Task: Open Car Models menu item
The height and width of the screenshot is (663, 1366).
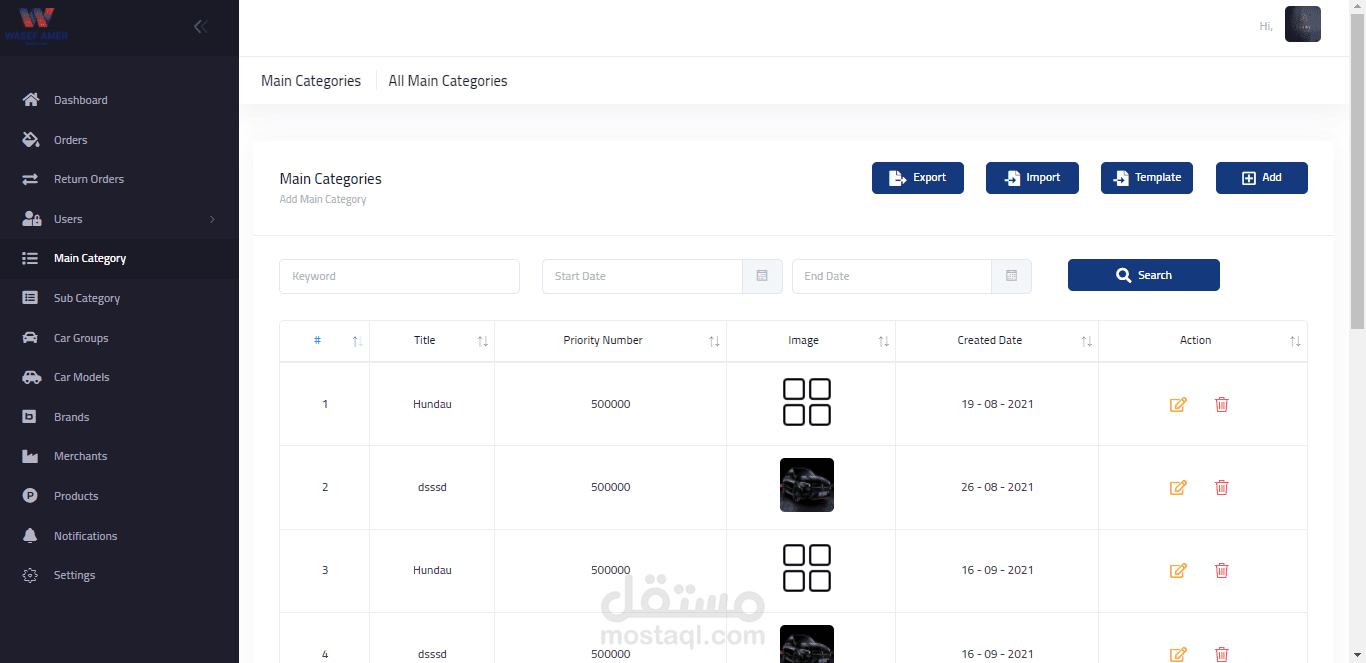Action: [x=119, y=377]
